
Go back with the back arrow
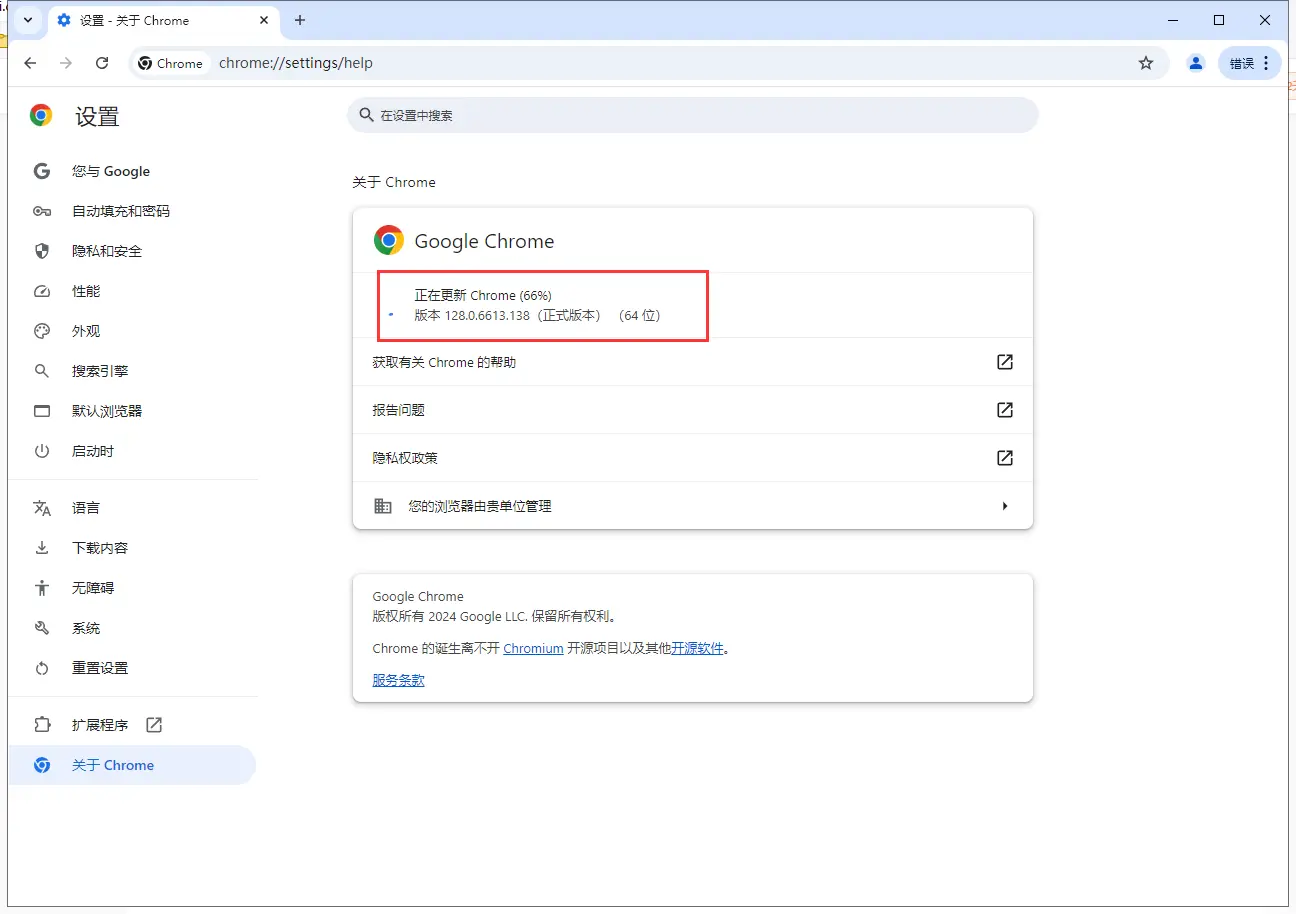coord(30,63)
